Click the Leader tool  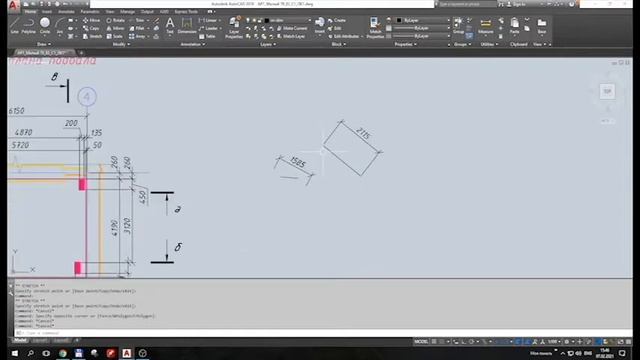(209, 28)
